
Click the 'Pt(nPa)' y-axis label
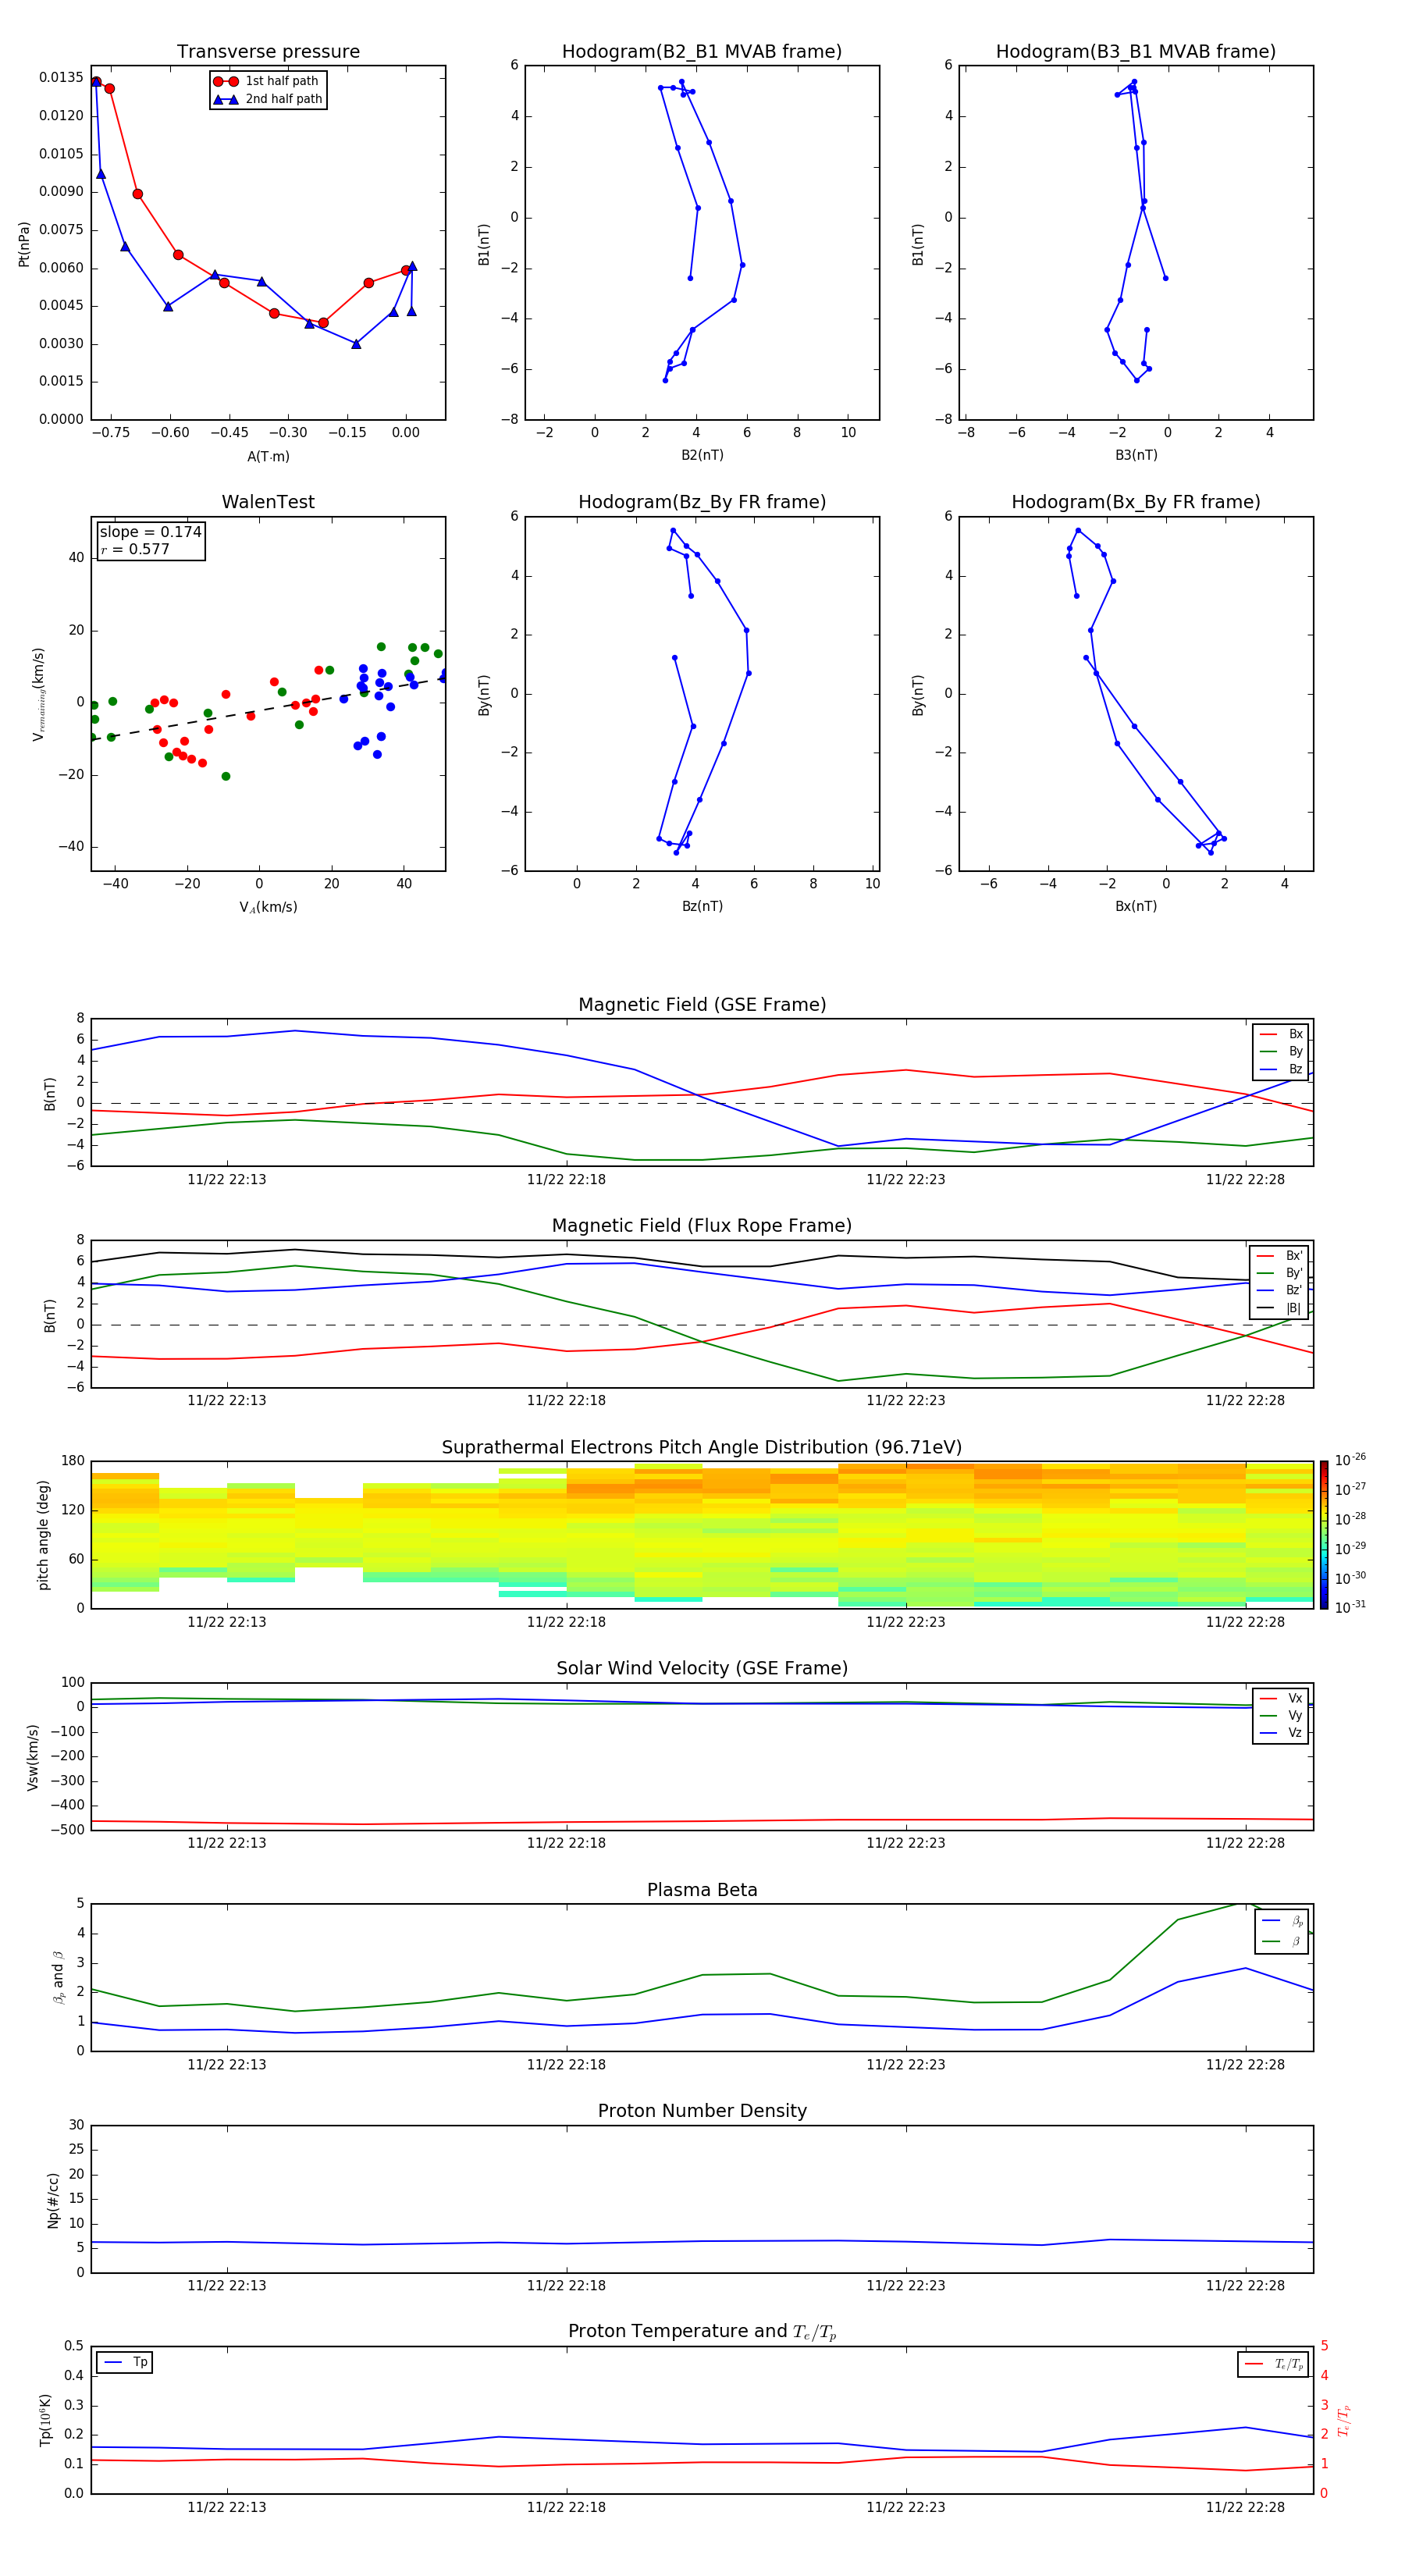24,244
